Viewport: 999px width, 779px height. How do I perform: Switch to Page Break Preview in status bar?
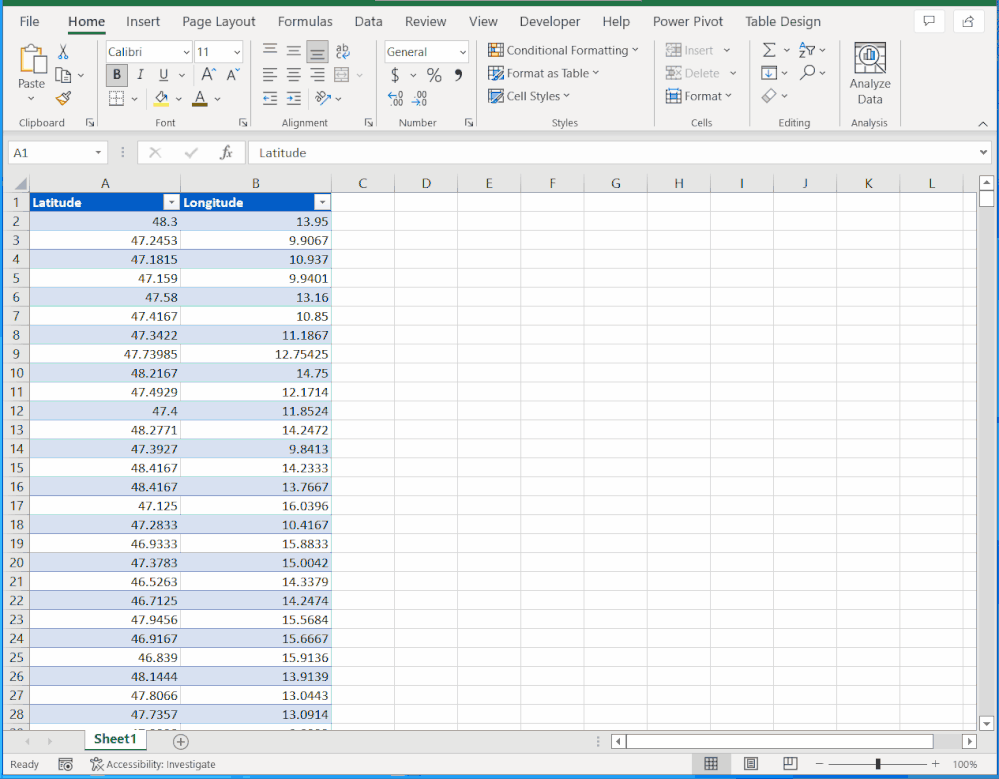tap(790, 764)
